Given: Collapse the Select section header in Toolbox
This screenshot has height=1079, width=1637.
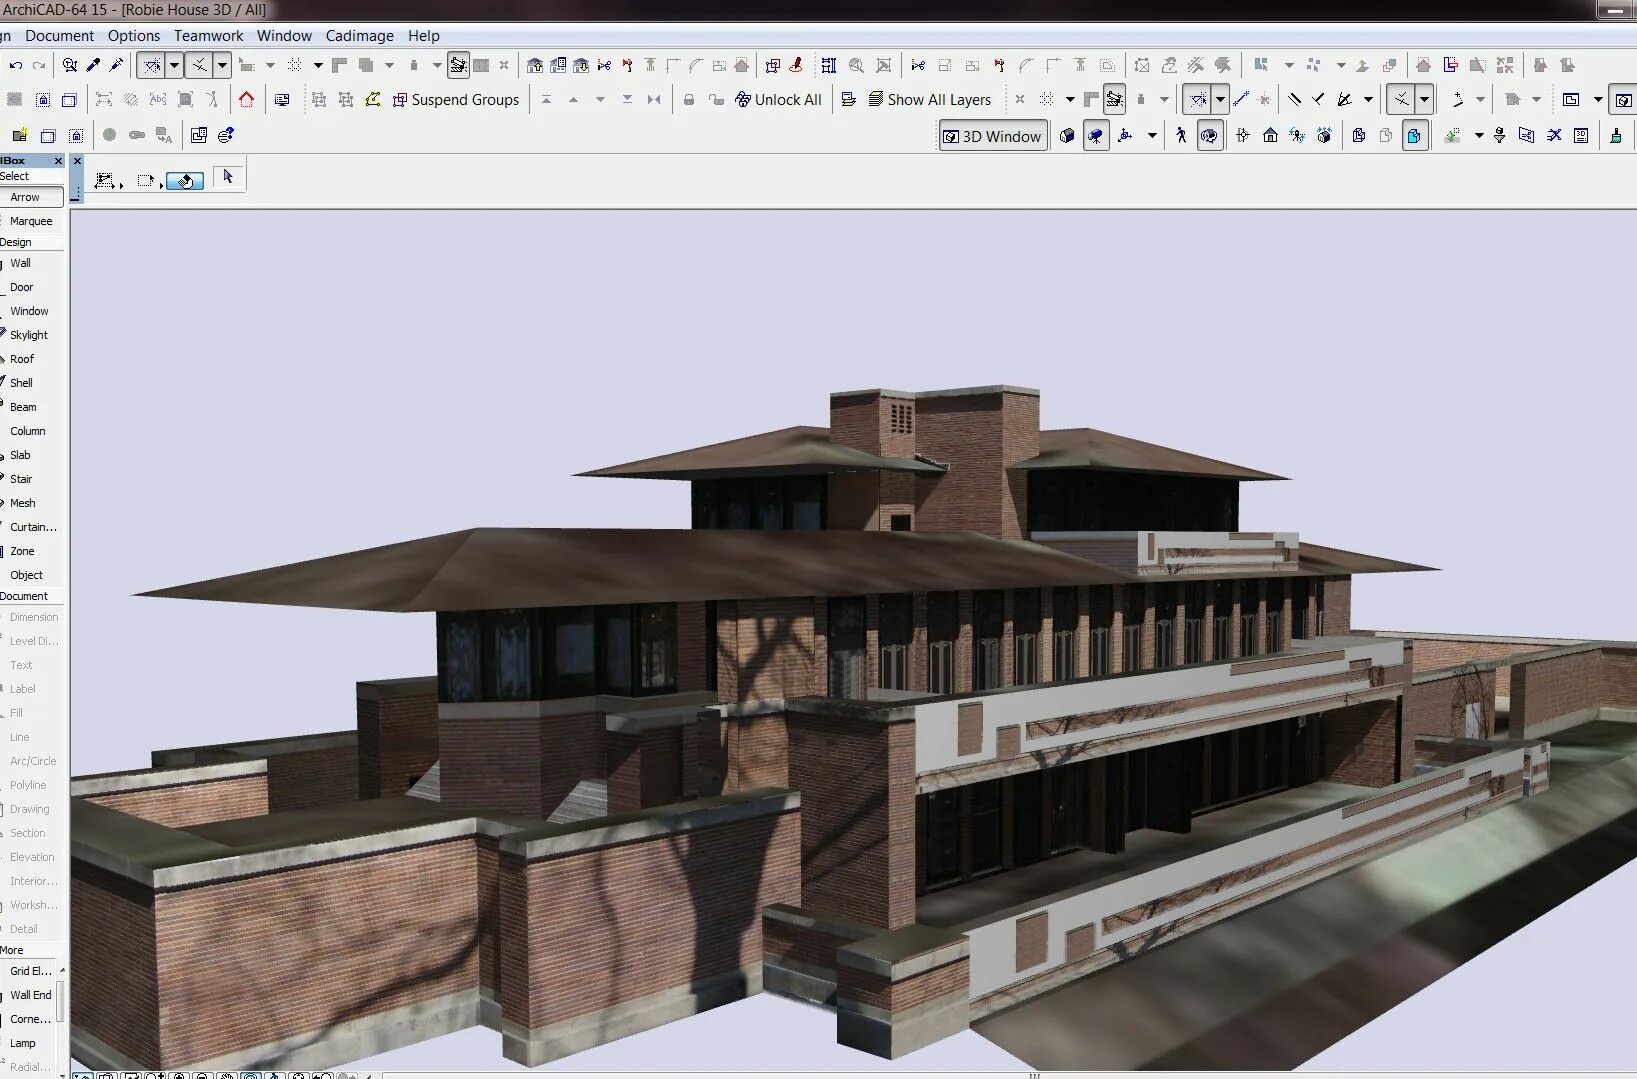Looking at the screenshot, I should pos(32,176).
